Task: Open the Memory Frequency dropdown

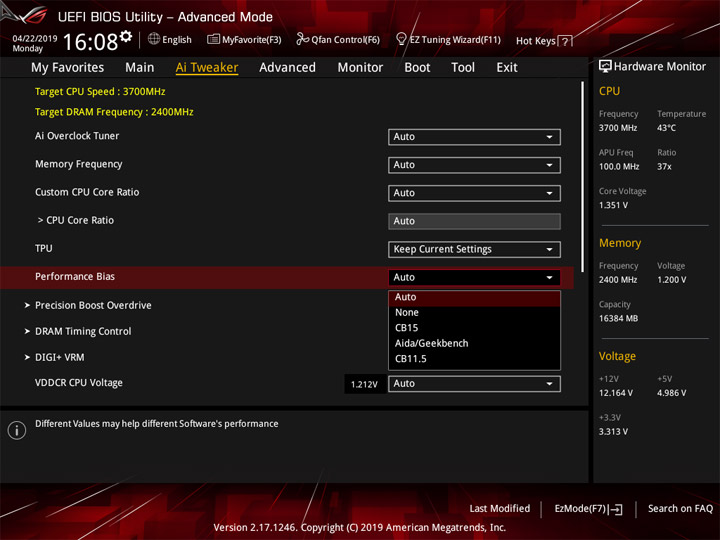Action: (x=474, y=165)
